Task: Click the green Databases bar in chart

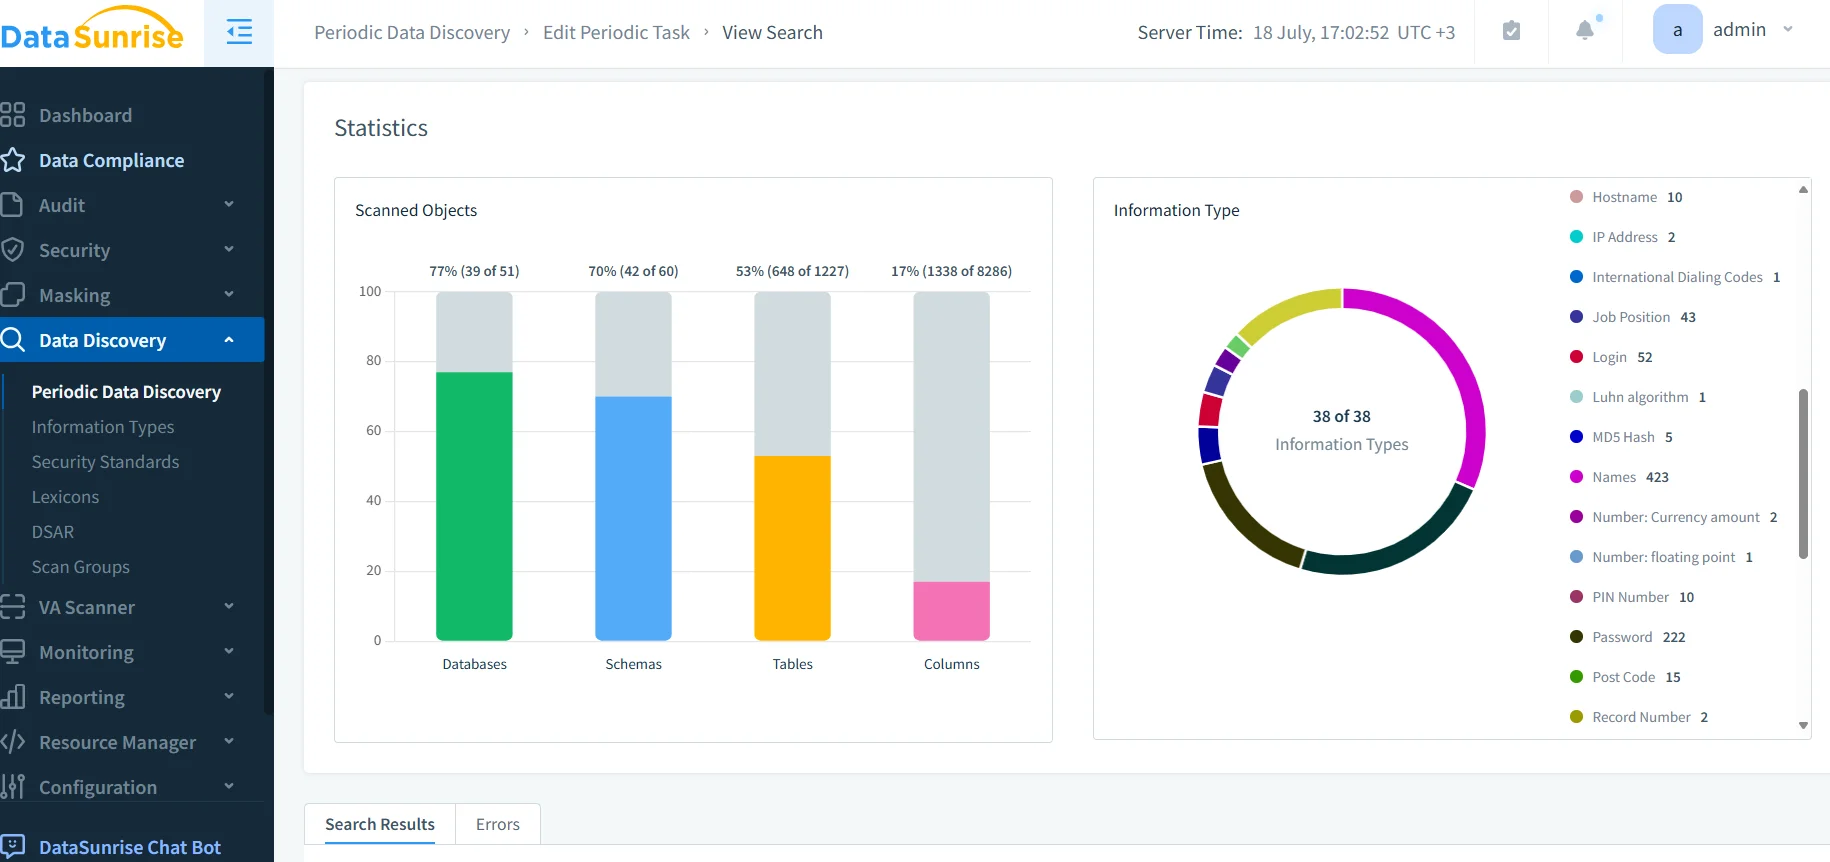Action: [474, 505]
